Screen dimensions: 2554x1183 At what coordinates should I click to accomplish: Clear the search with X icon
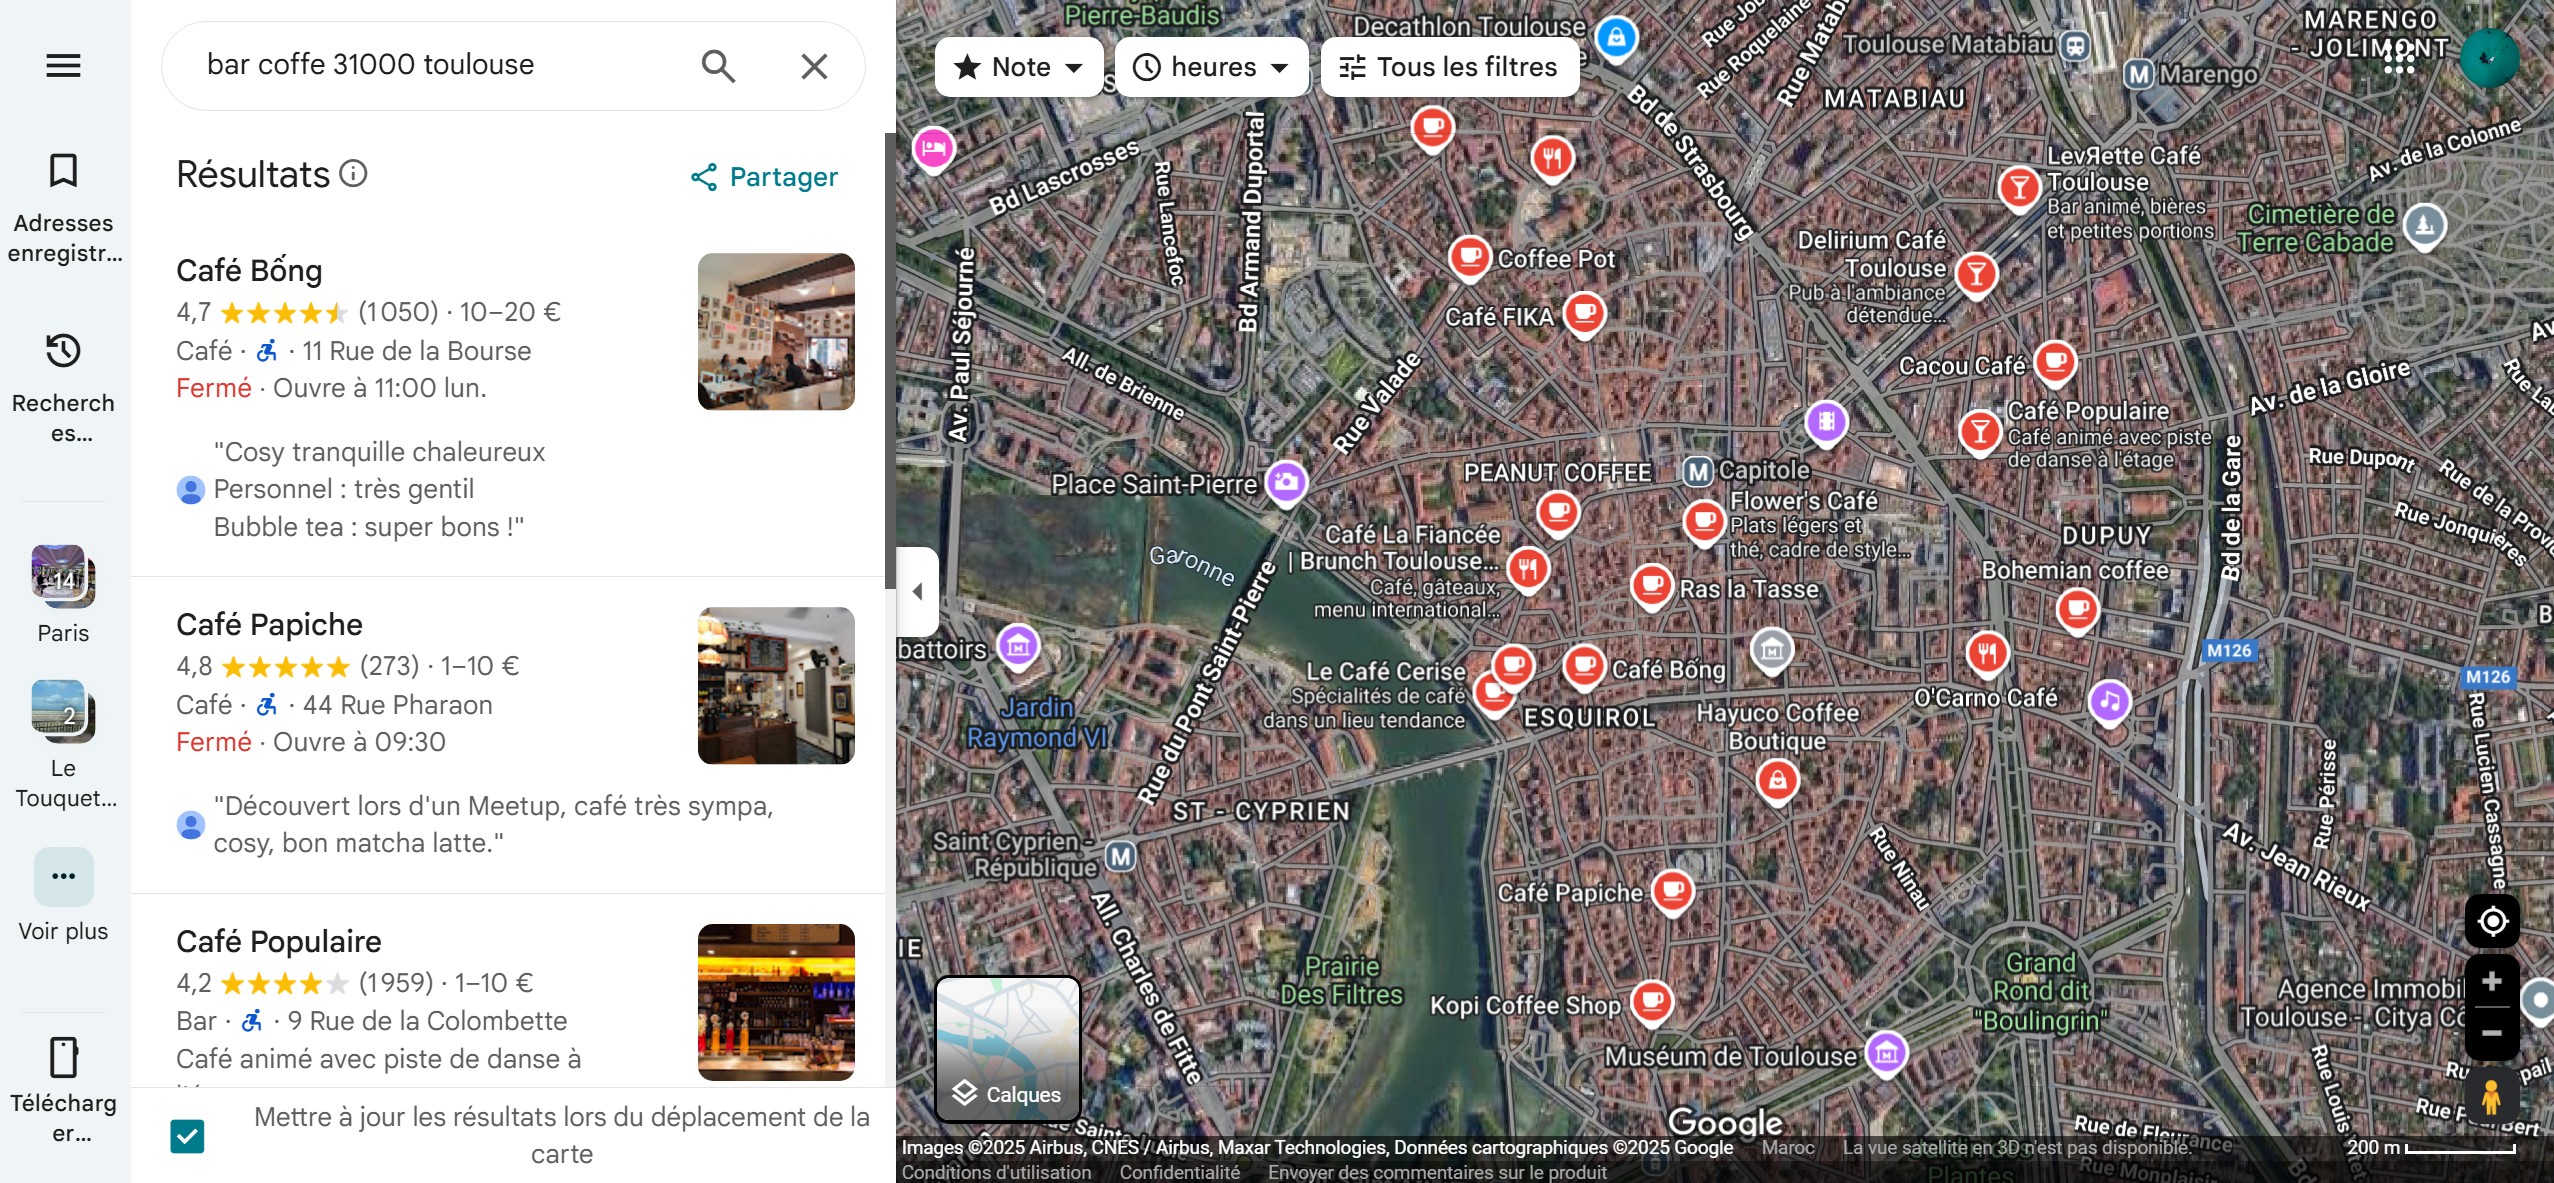tap(814, 66)
